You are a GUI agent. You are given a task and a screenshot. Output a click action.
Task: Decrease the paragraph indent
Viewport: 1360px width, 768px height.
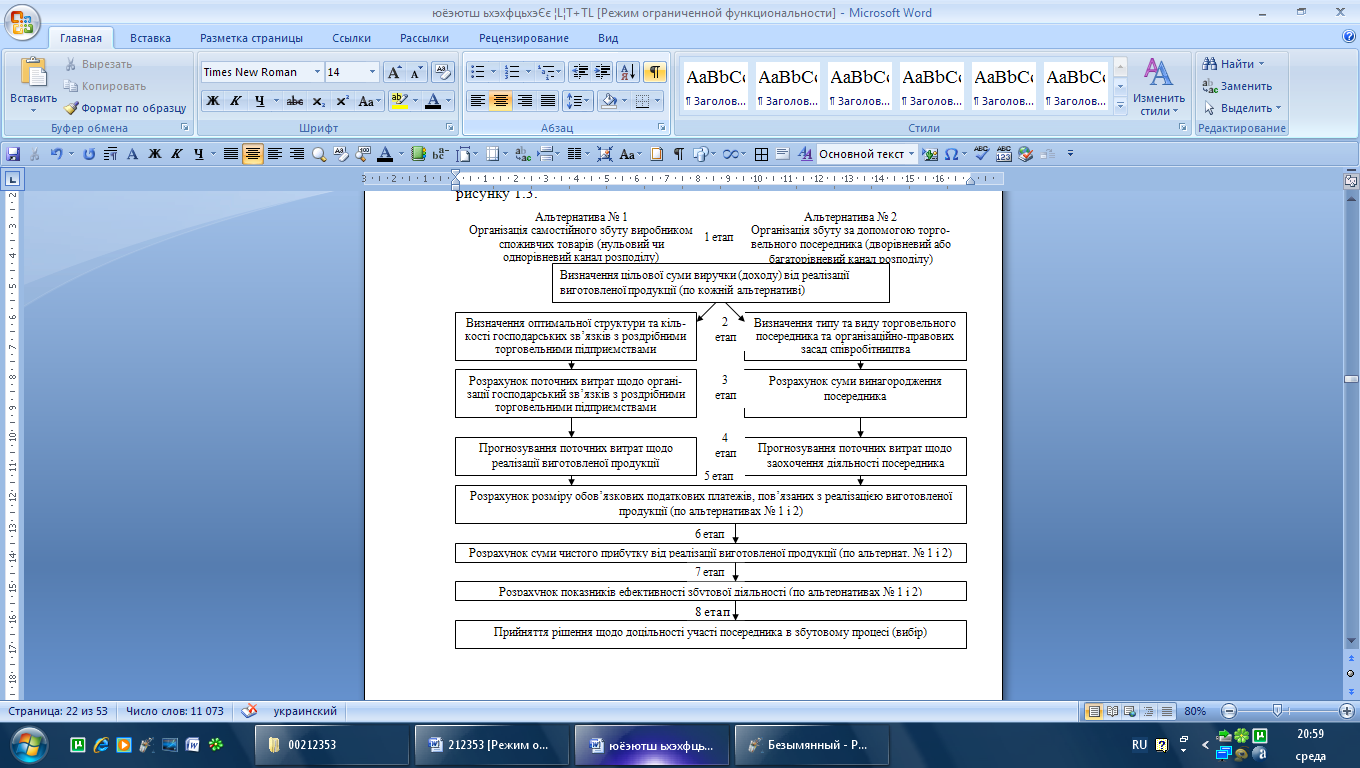point(579,72)
